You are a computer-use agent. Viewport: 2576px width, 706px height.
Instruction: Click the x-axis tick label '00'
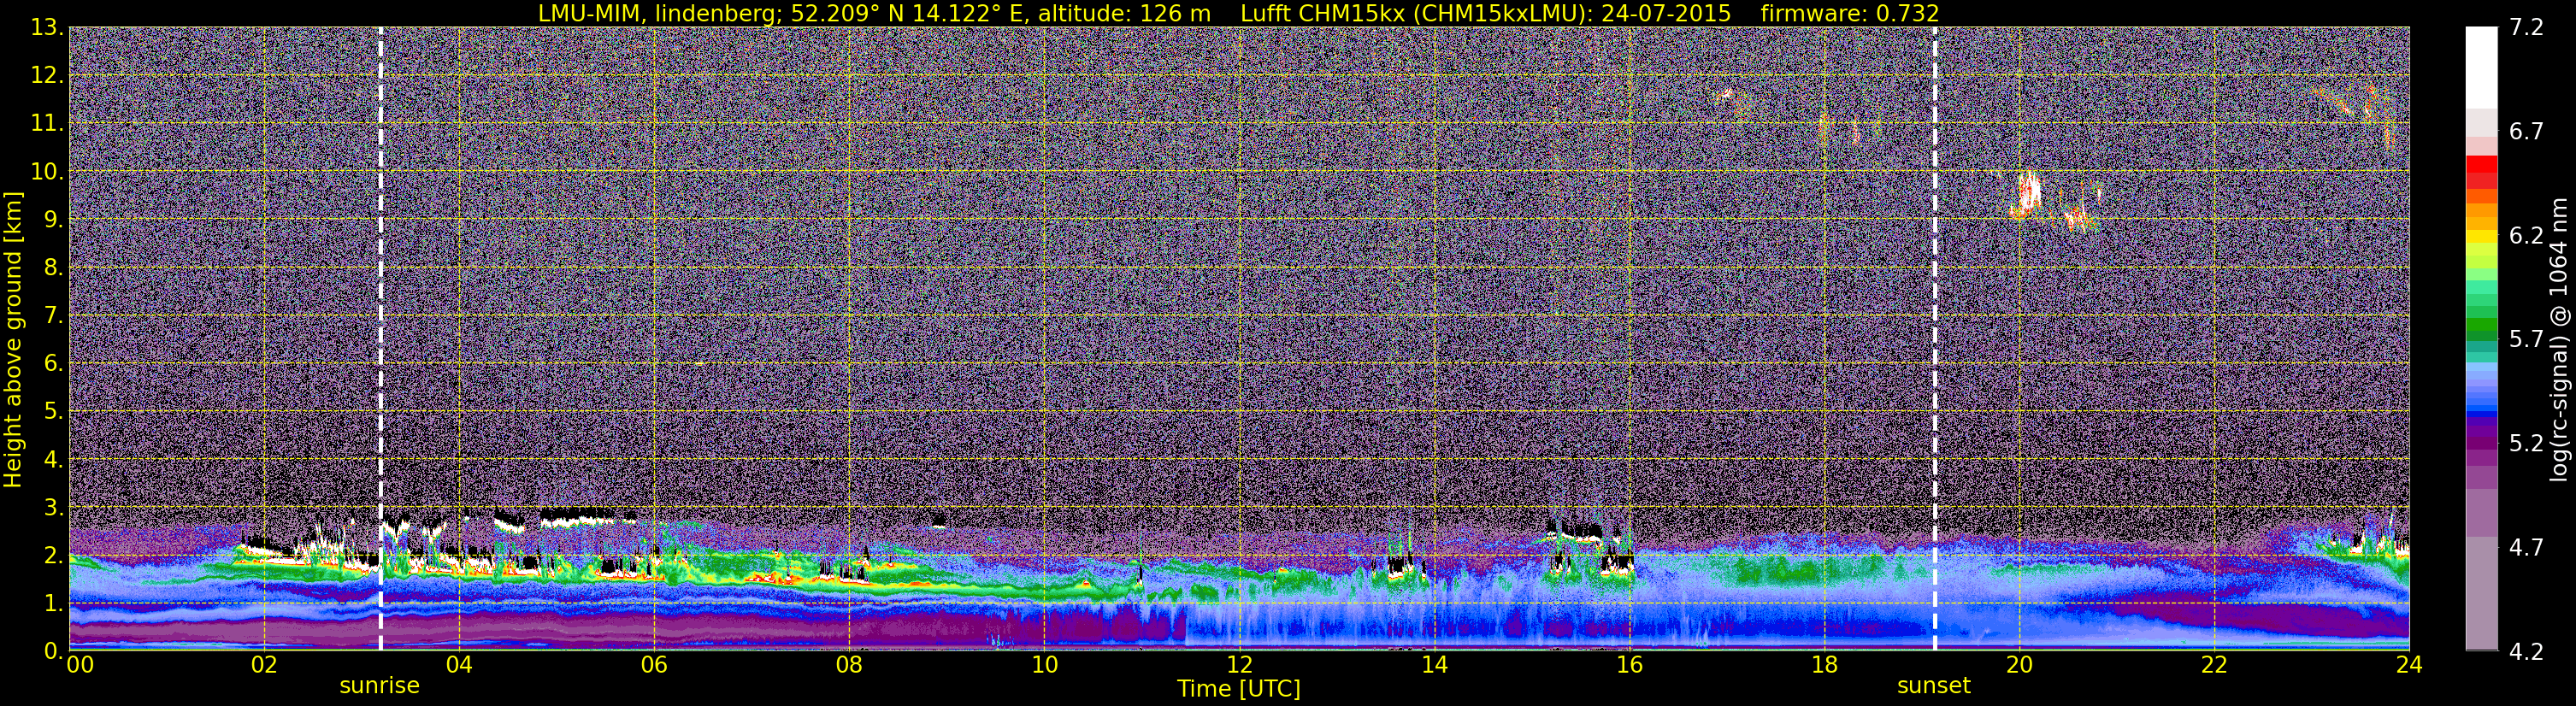80,666
